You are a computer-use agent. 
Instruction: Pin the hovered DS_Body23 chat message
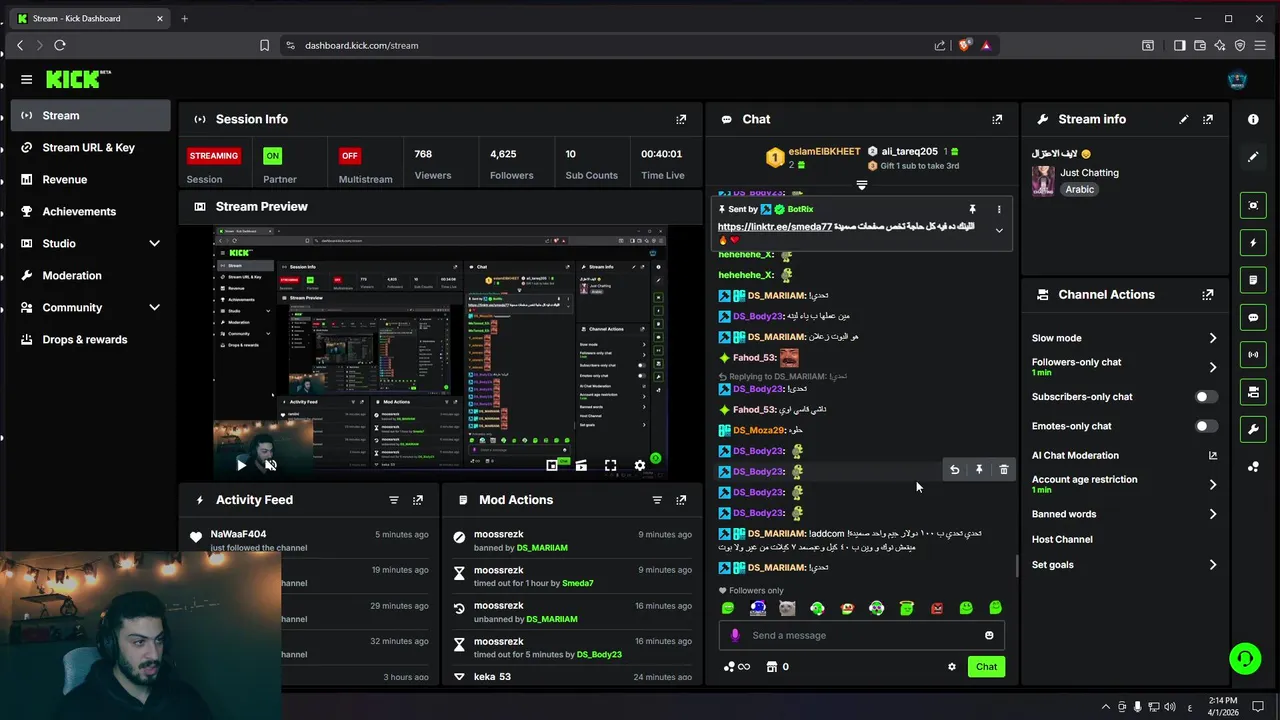[x=979, y=470]
